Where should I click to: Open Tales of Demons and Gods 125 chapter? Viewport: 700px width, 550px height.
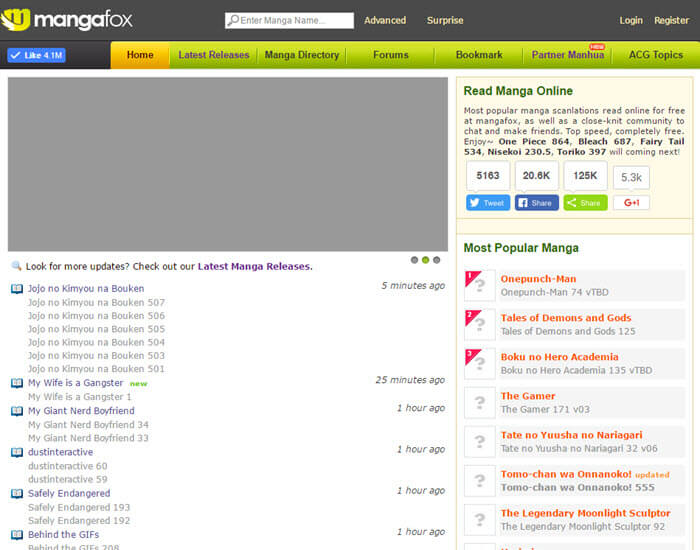(x=568, y=331)
